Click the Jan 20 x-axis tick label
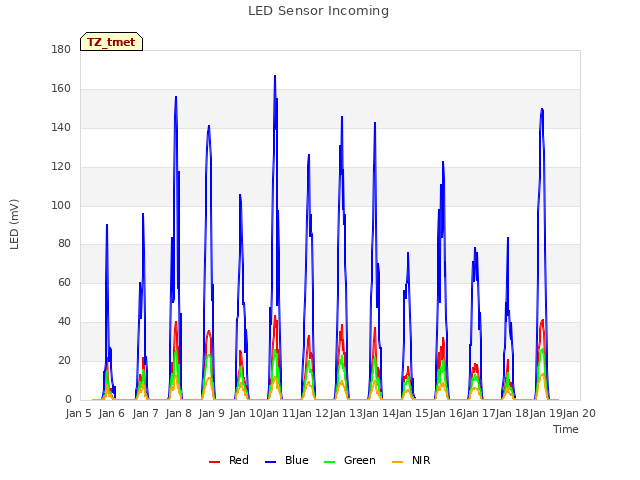 click(x=579, y=413)
